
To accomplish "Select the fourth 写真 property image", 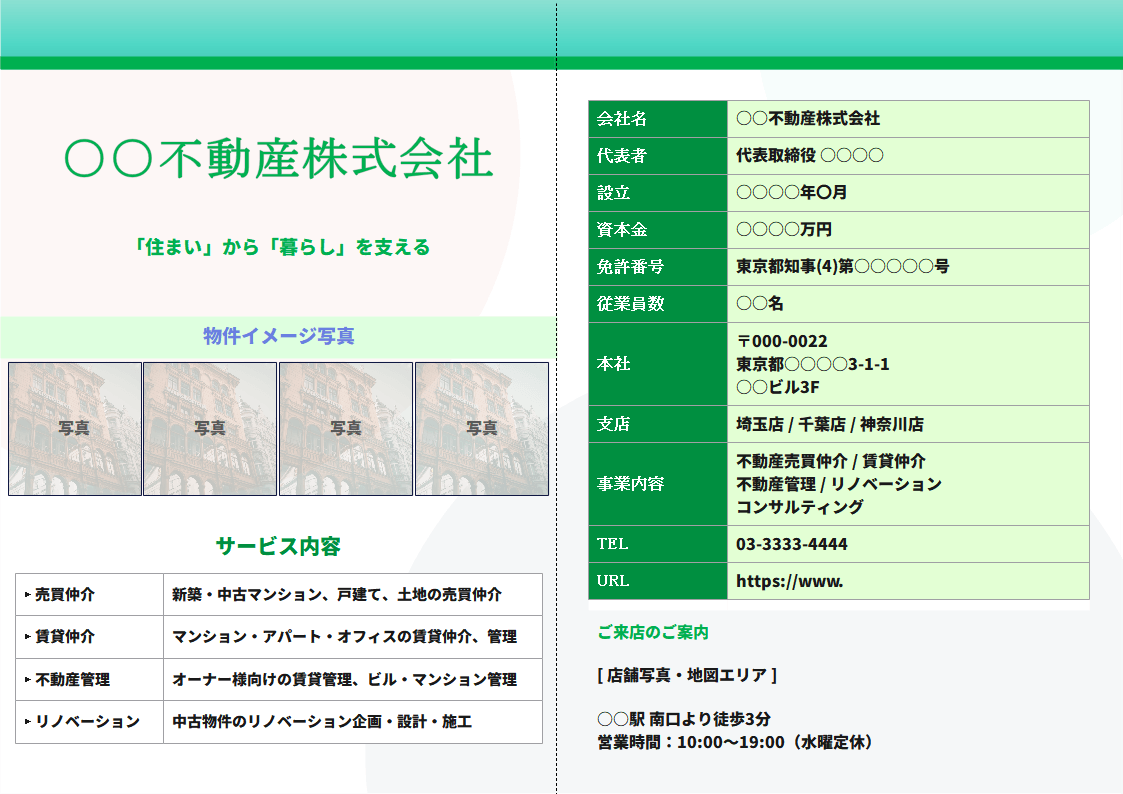I will 481,428.
